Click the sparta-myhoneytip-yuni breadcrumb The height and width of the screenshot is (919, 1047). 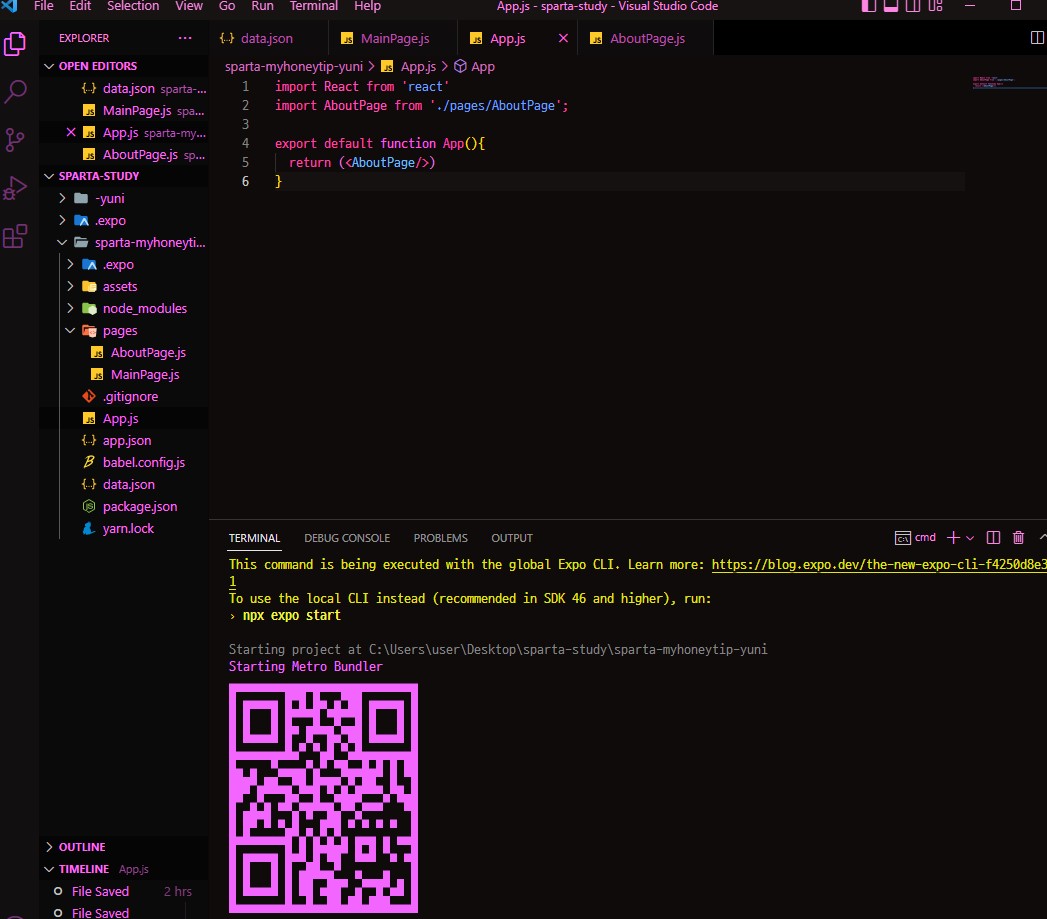(294, 67)
